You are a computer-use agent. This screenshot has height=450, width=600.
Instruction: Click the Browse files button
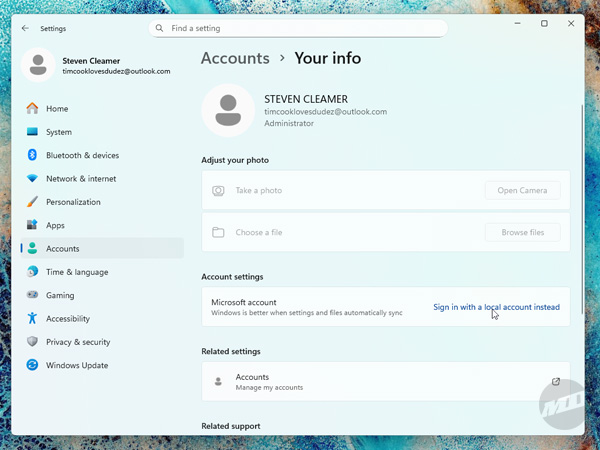pyautogui.click(x=522, y=232)
